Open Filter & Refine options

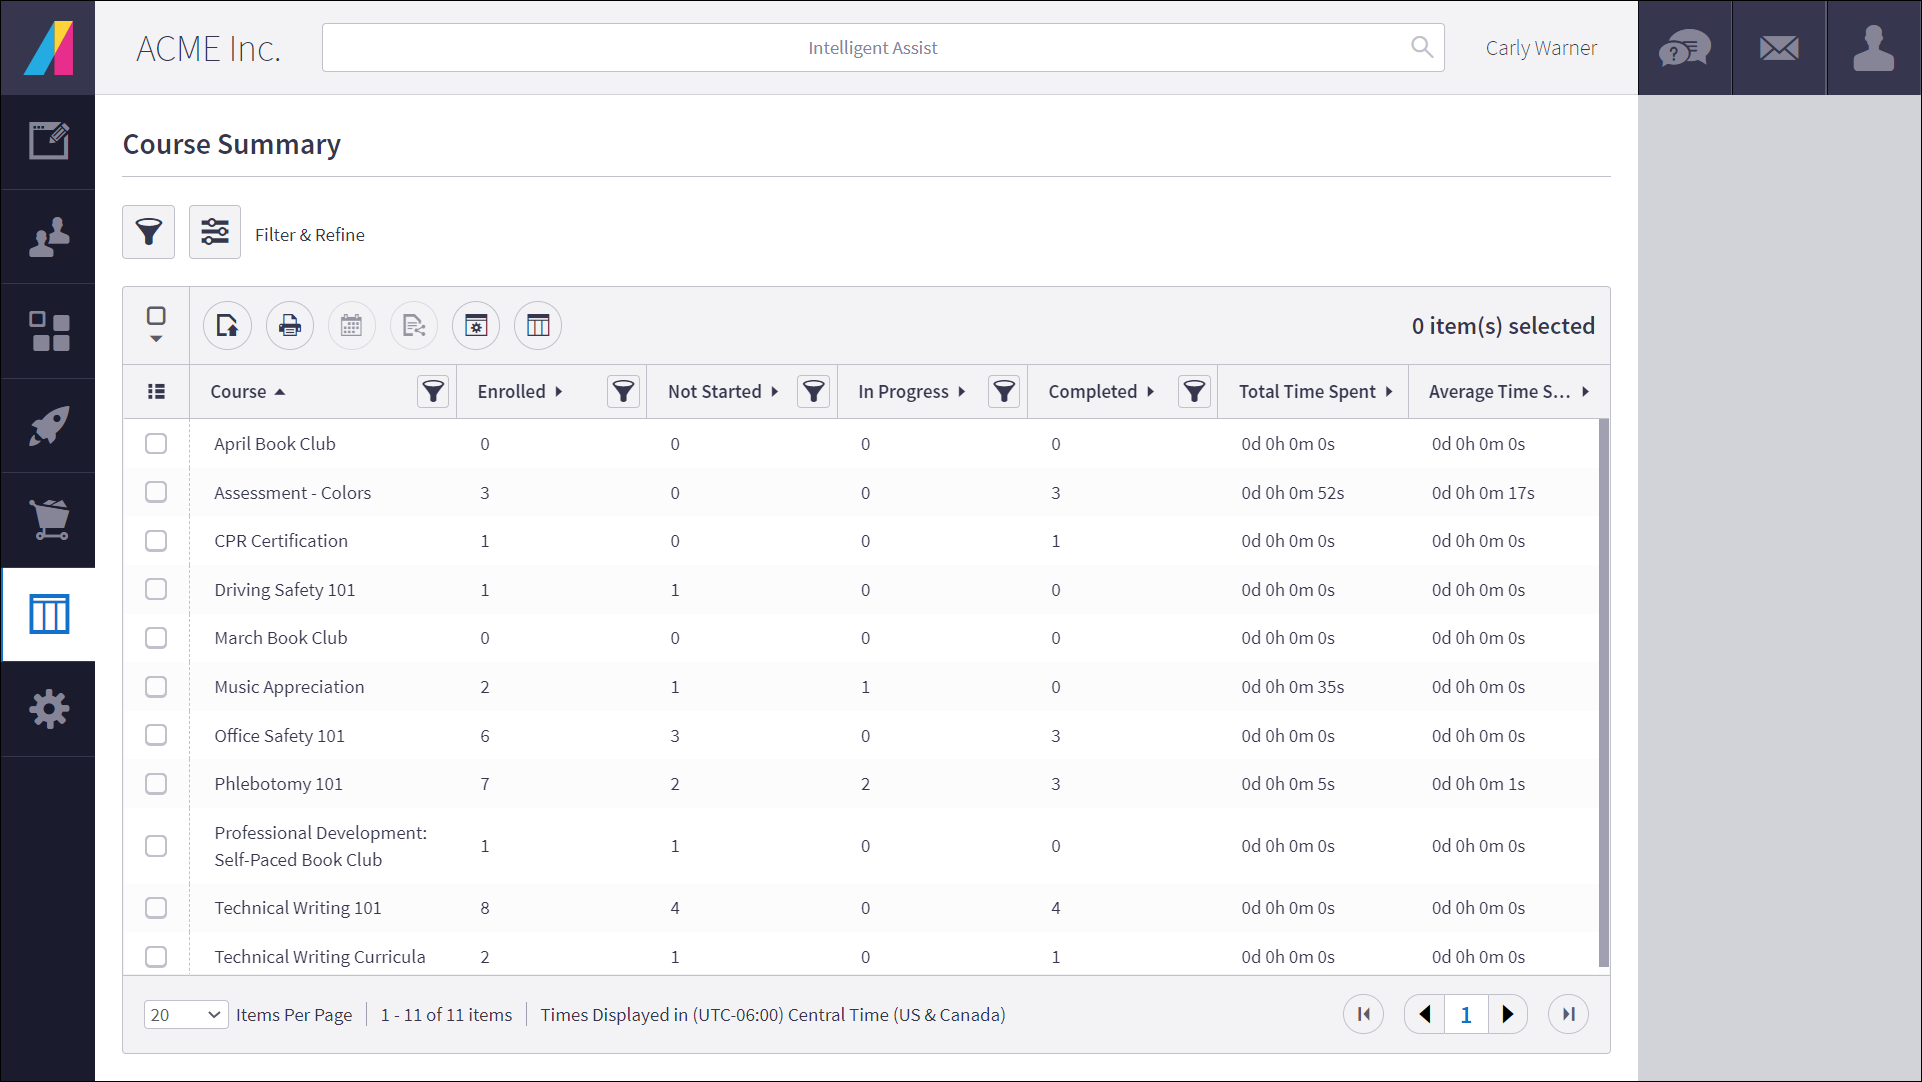click(x=215, y=231)
